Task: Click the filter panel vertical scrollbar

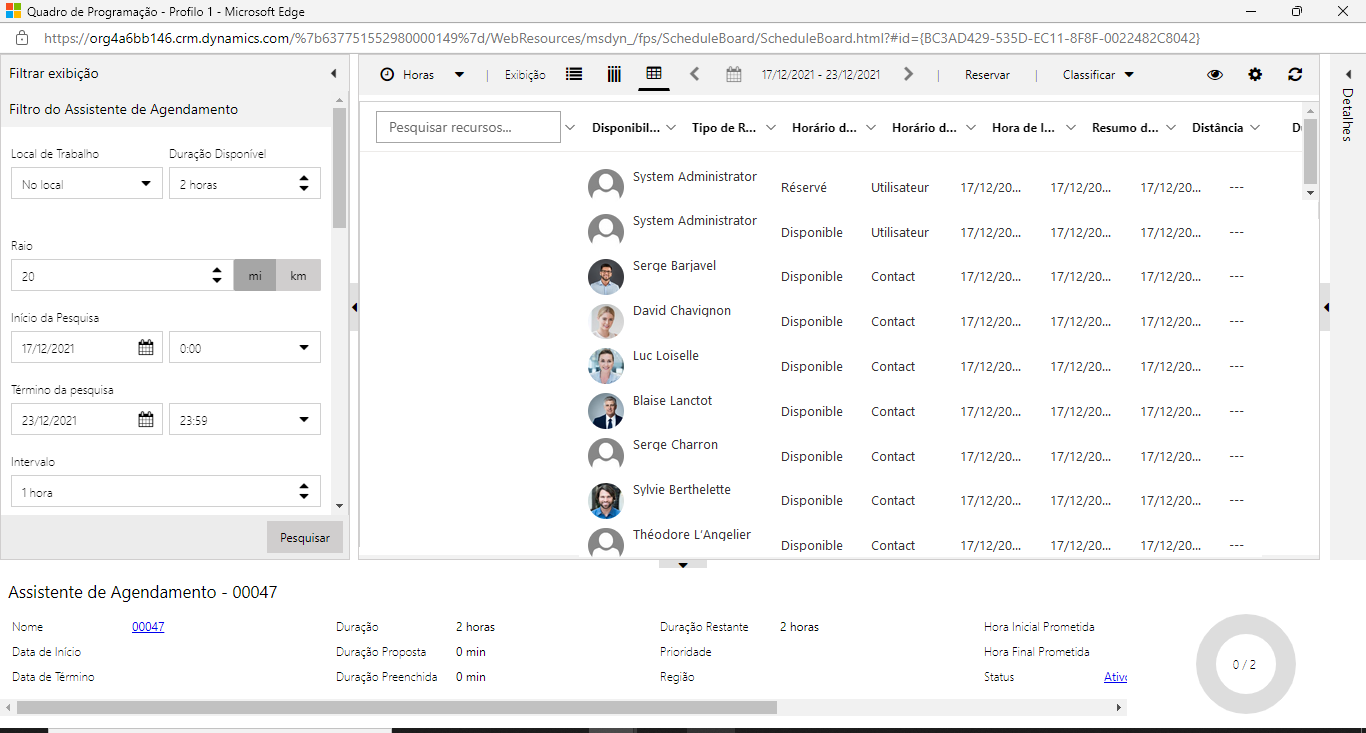Action: (340, 168)
